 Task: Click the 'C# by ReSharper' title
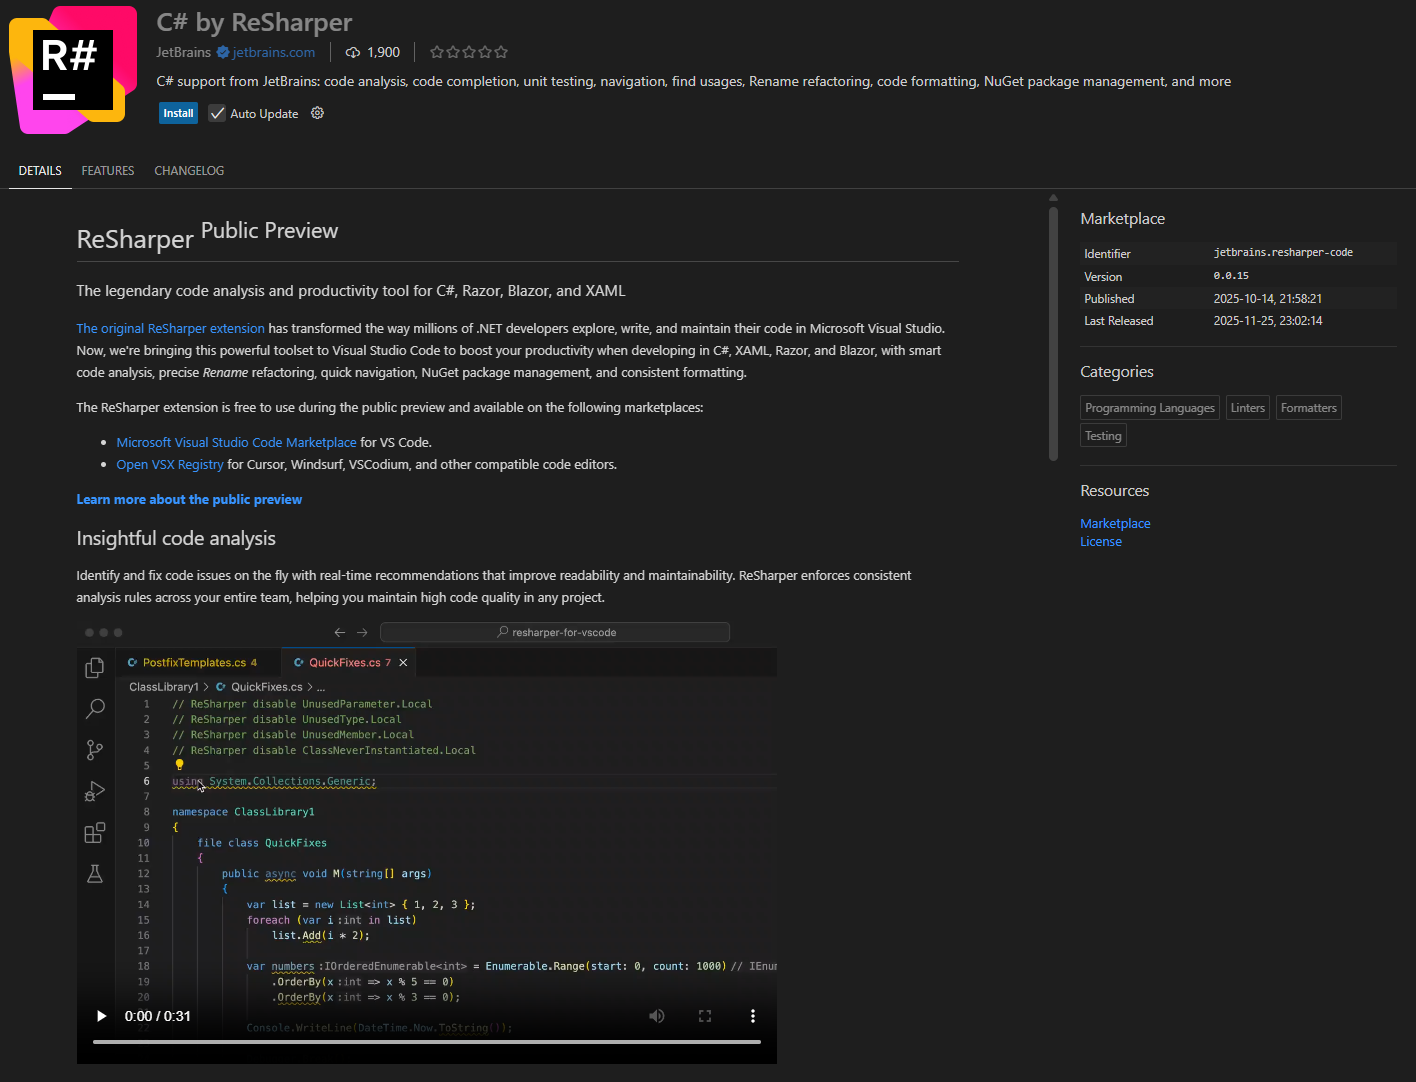pyautogui.click(x=254, y=22)
